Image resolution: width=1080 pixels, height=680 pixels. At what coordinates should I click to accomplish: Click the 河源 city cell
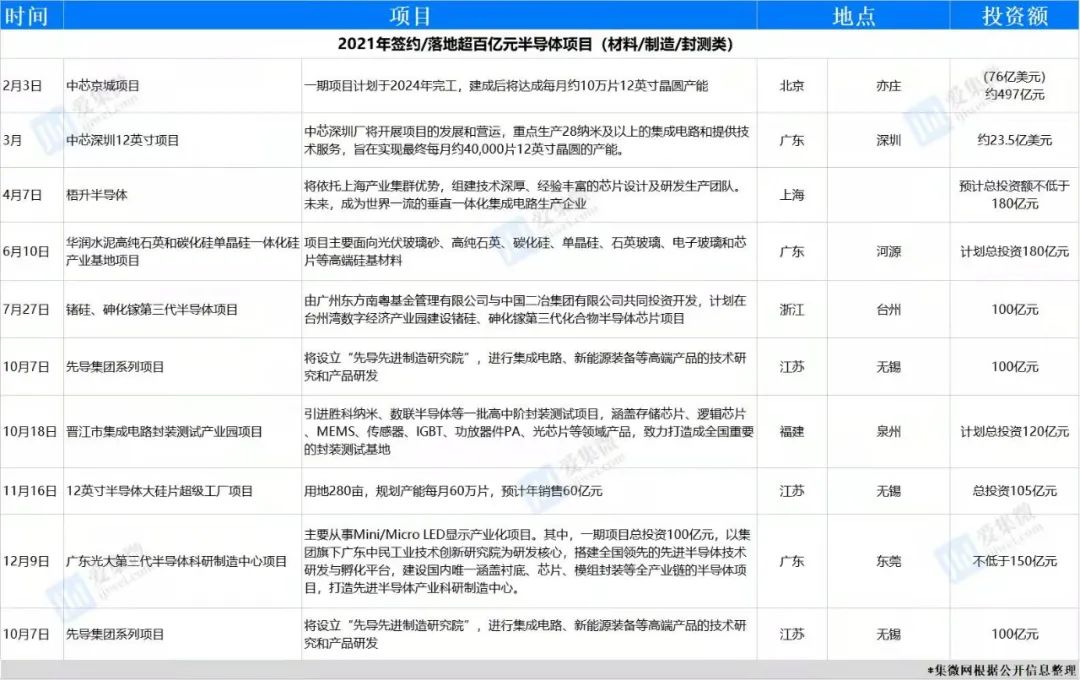click(889, 251)
